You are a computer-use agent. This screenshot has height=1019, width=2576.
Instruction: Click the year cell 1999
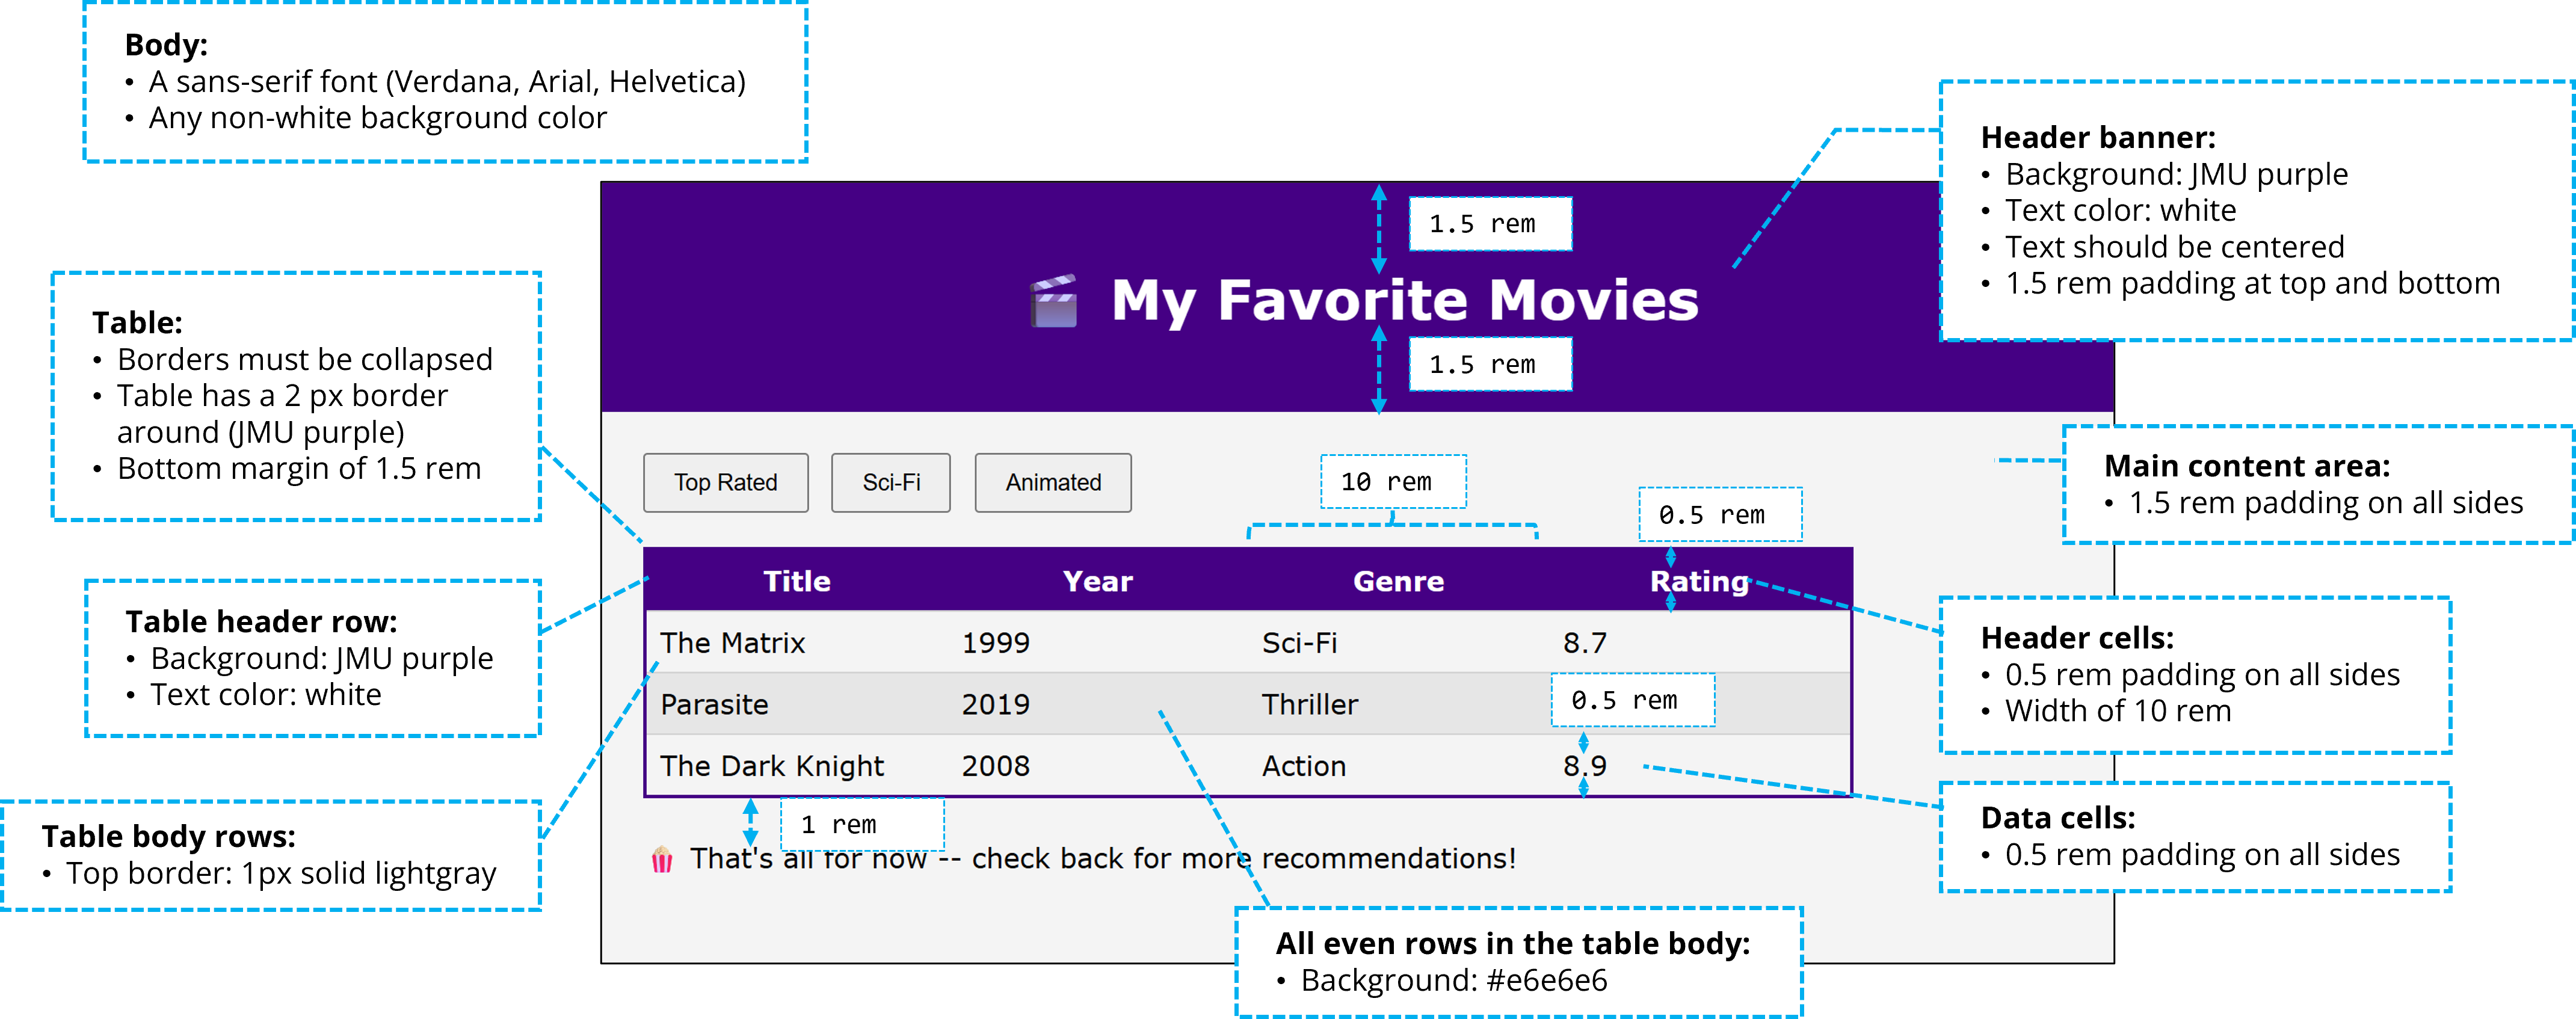(1097, 642)
